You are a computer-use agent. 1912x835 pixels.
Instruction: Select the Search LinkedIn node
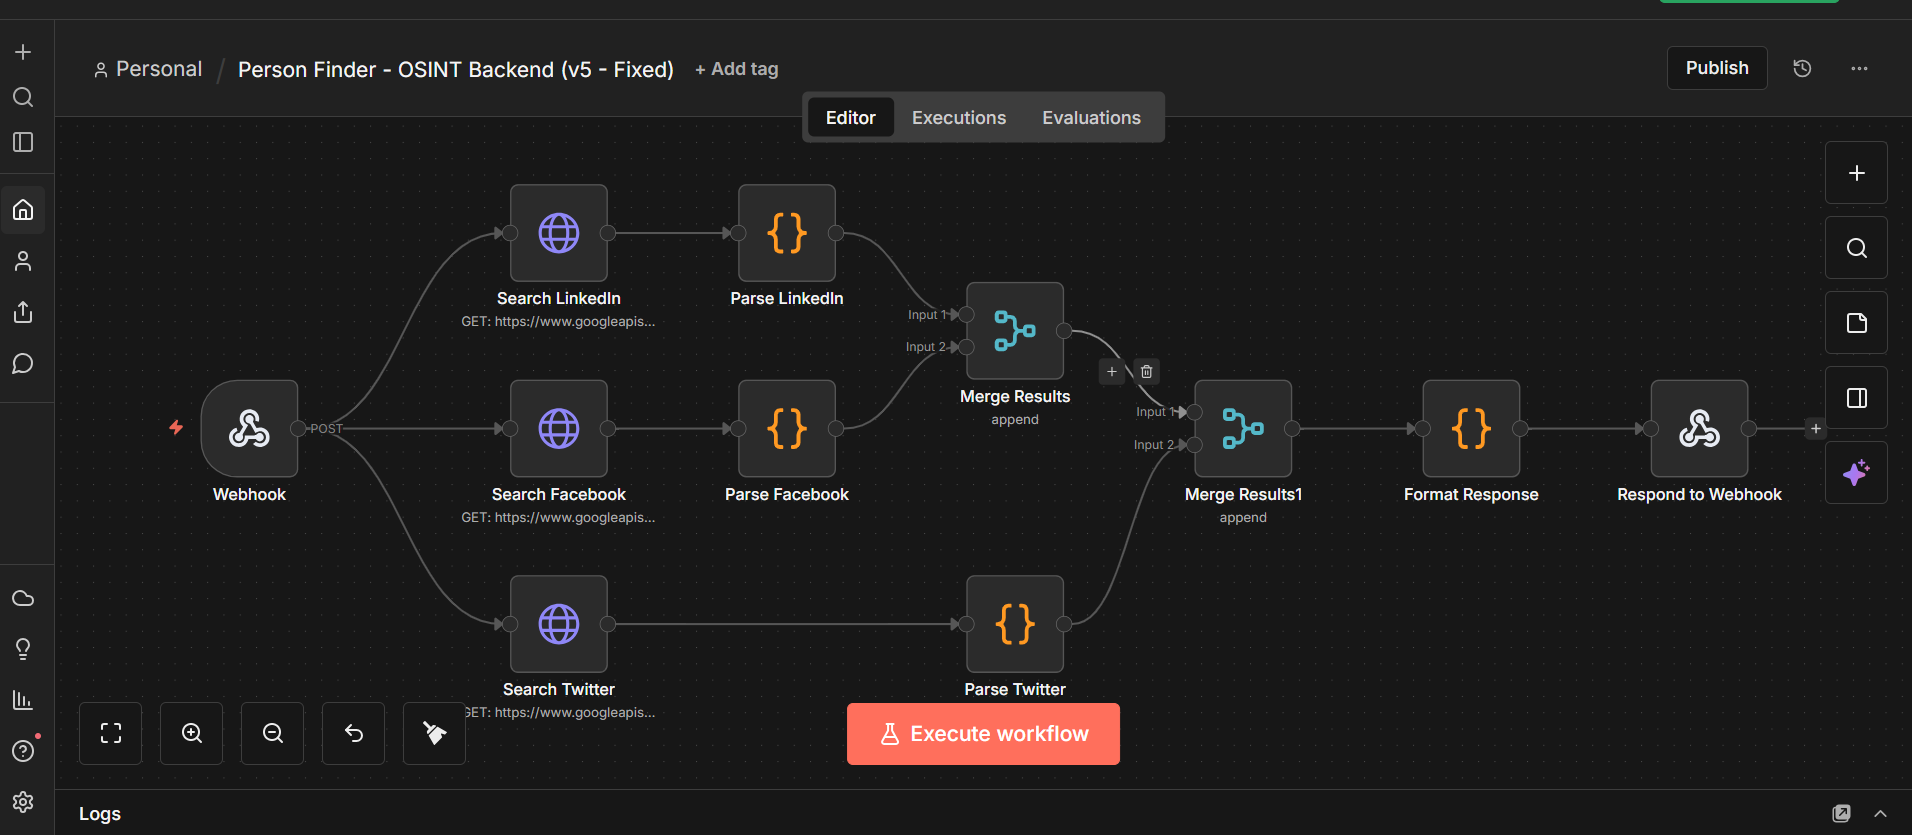coord(559,233)
